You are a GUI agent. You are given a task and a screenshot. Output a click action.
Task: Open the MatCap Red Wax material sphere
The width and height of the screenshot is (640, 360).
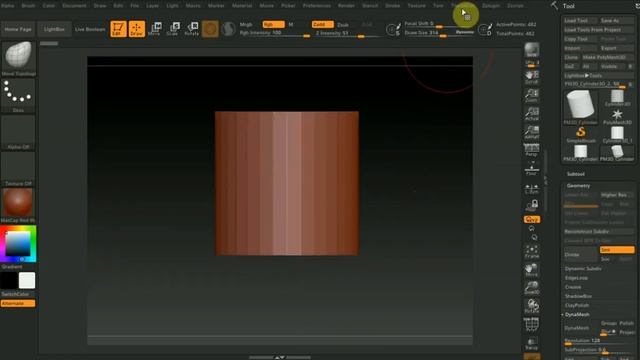point(18,205)
